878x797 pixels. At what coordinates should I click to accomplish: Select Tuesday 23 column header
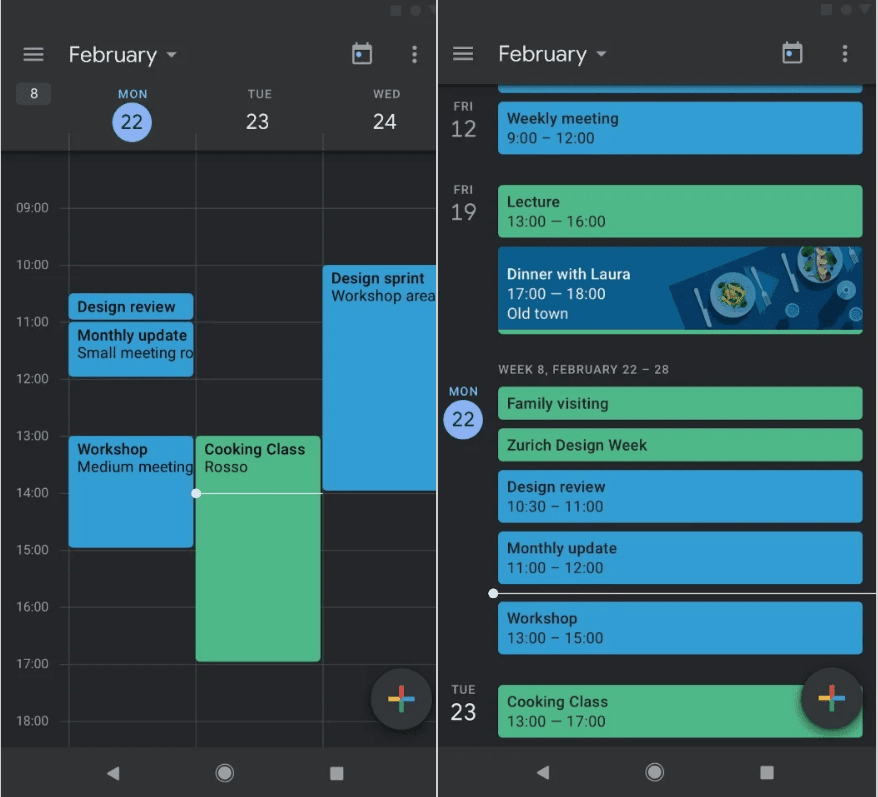(258, 111)
